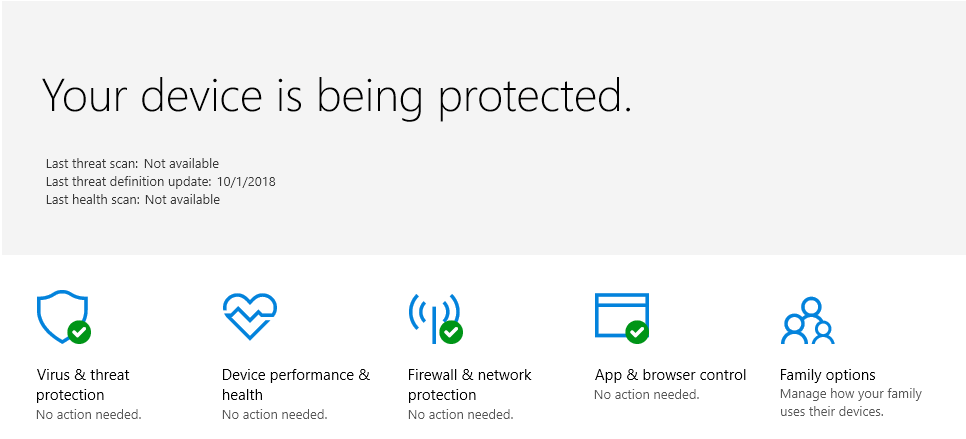Image resolution: width=966 pixels, height=439 pixels.
Task: Go to "Device performance & health" label
Action: pos(295,385)
